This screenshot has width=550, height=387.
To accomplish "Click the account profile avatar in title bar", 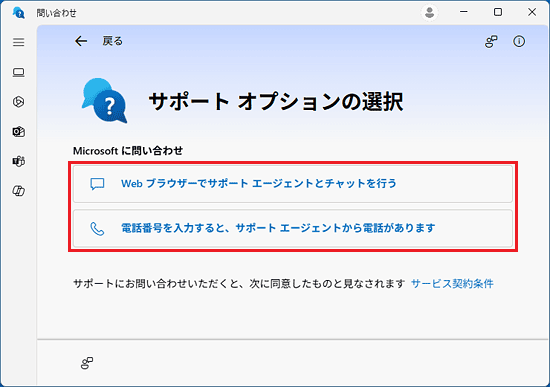I will [x=429, y=13].
